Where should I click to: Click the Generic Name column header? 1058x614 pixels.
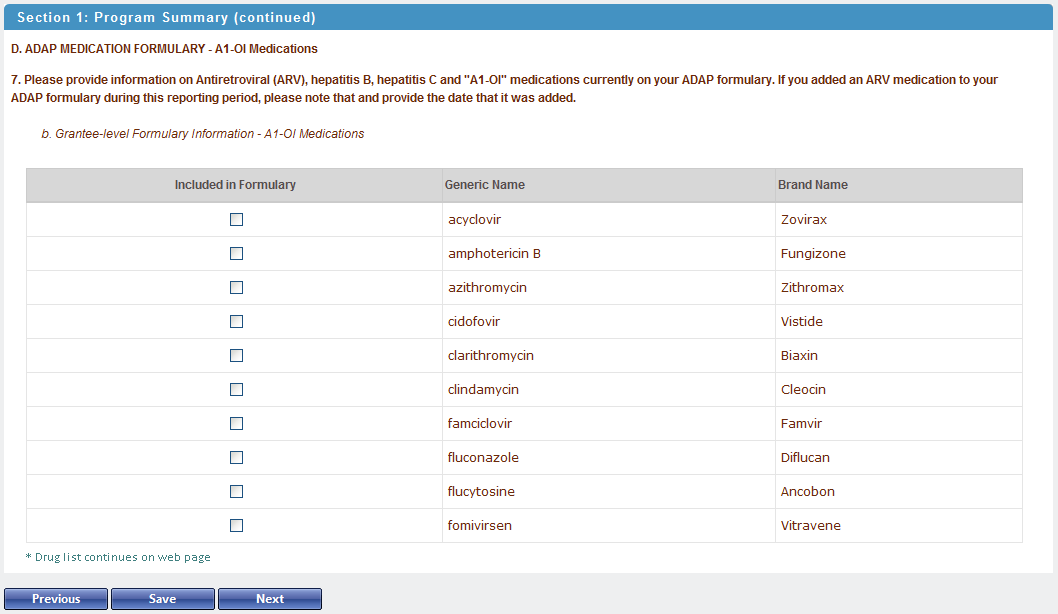point(485,185)
